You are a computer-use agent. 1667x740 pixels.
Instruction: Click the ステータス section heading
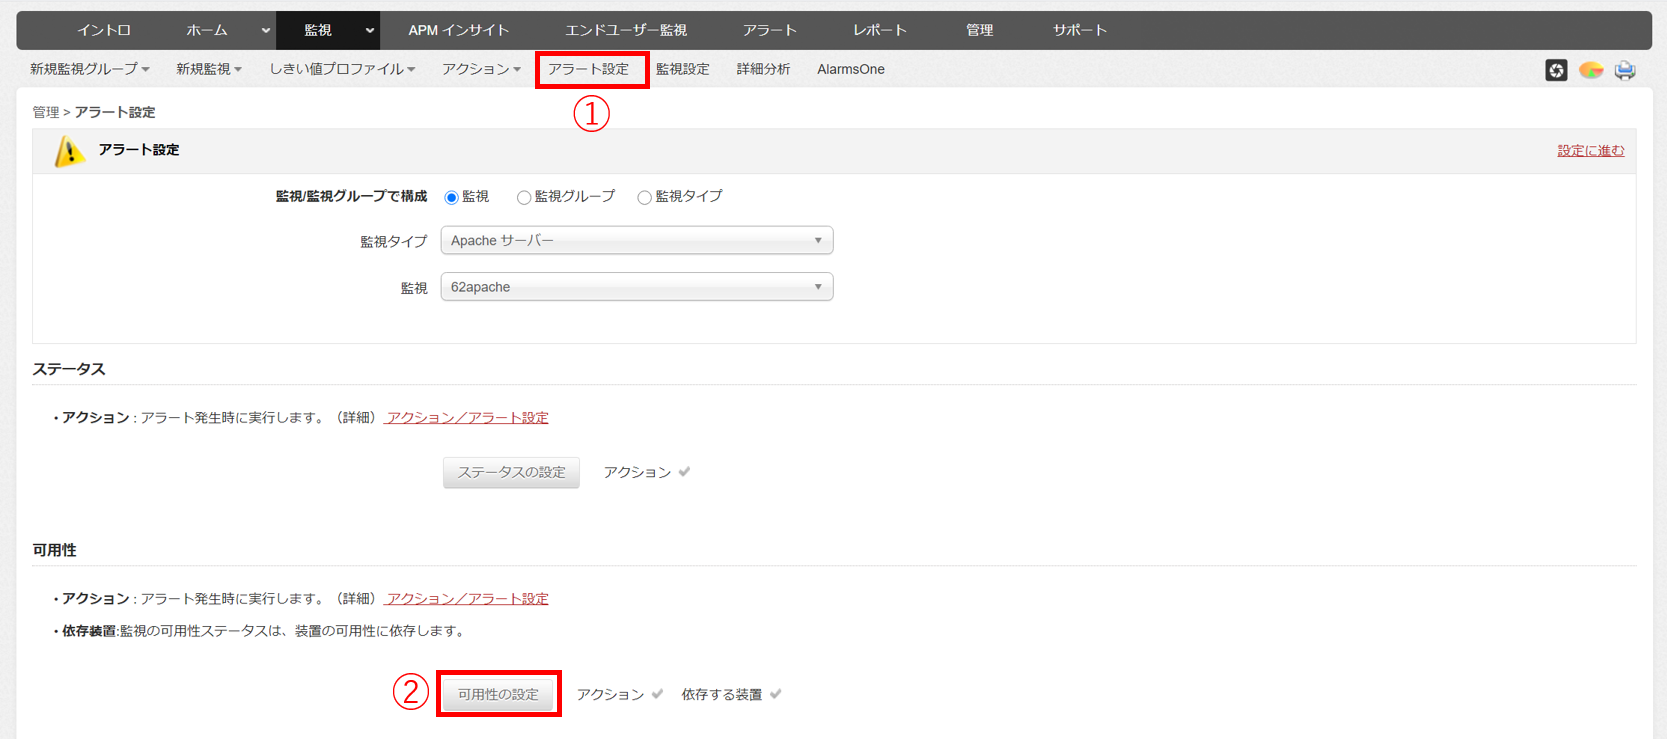[69, 369]
